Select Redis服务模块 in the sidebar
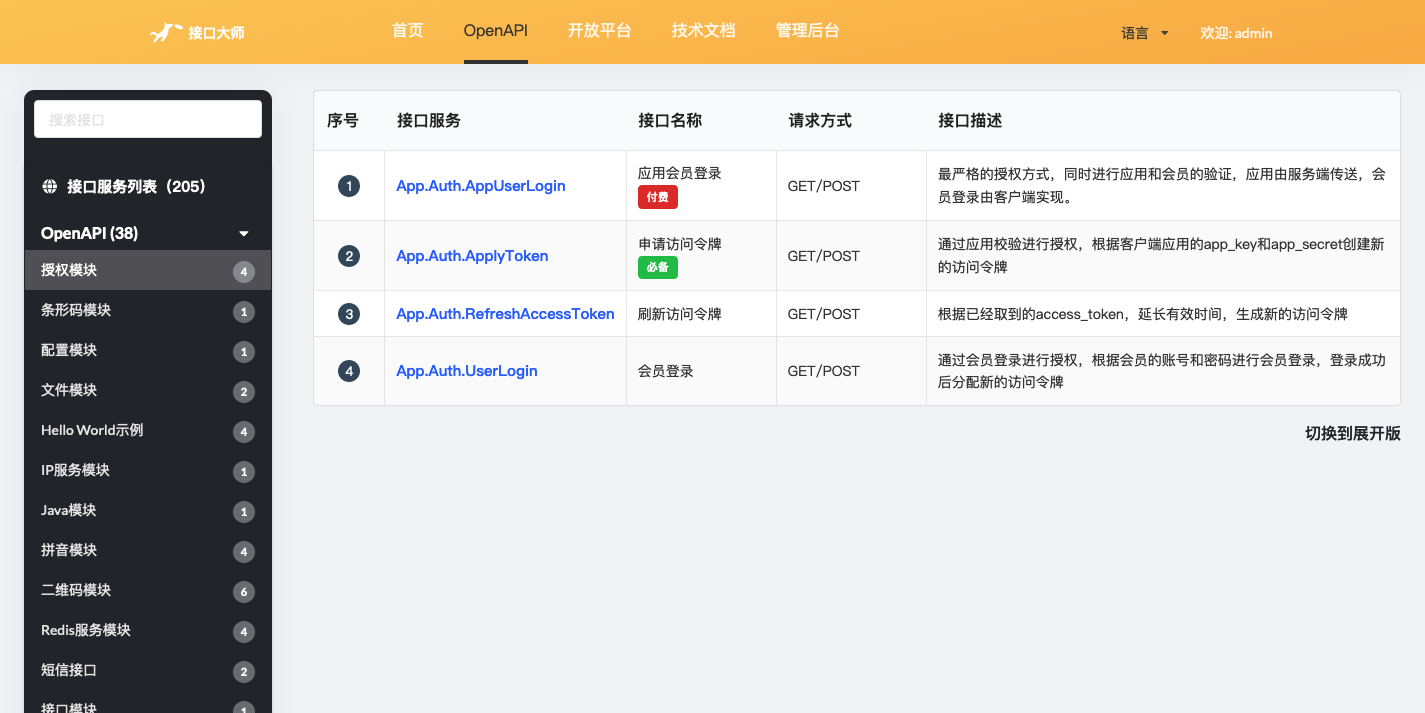This screenshot has width=1425, height=713. 148,630
